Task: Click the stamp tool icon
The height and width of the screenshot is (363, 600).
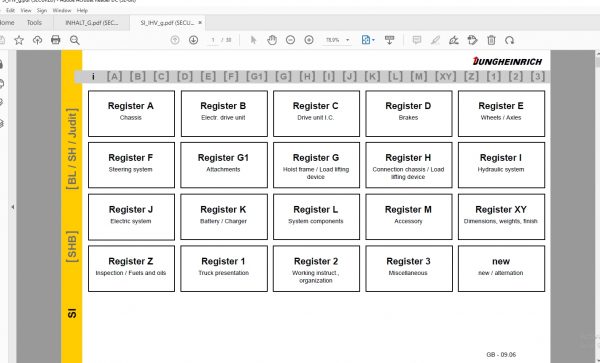Action: (473, 40)
